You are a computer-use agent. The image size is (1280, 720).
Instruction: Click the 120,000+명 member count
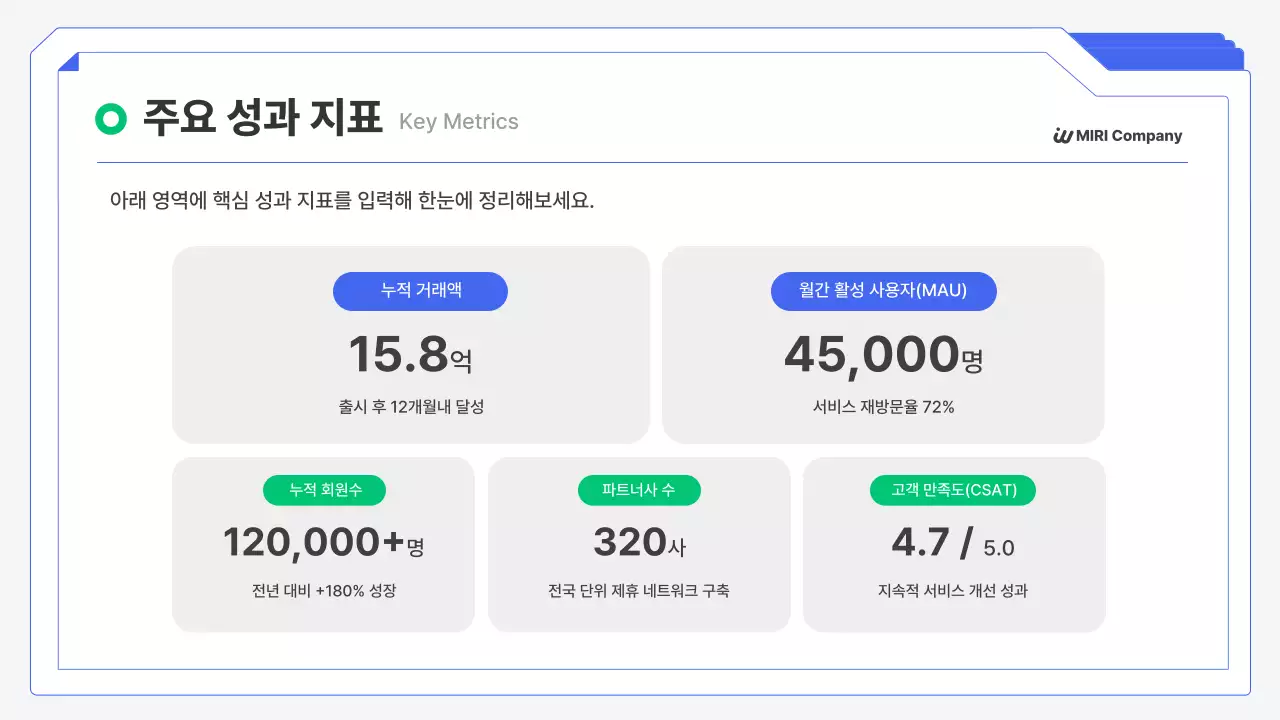[x=322, y=544]
